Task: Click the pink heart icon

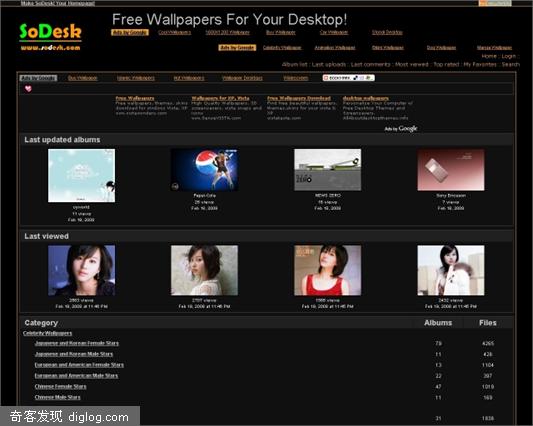Action: point(28,88)
